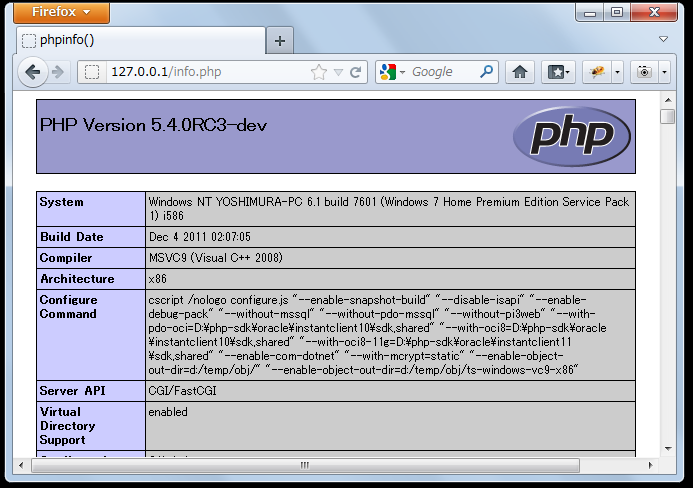The height and width of the screenshot is (488, 693).
Task: Go to the home page icon
Action: (520, 72)
